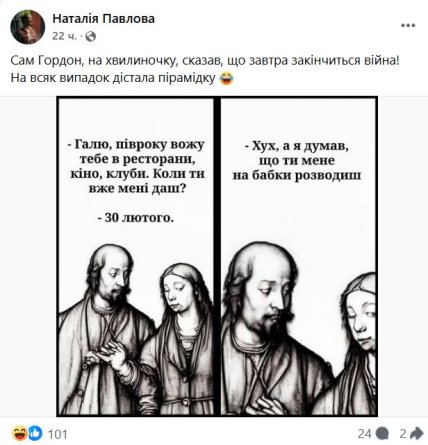
Task: View the 101 reactions count list
Action: (x=58, y=434)
